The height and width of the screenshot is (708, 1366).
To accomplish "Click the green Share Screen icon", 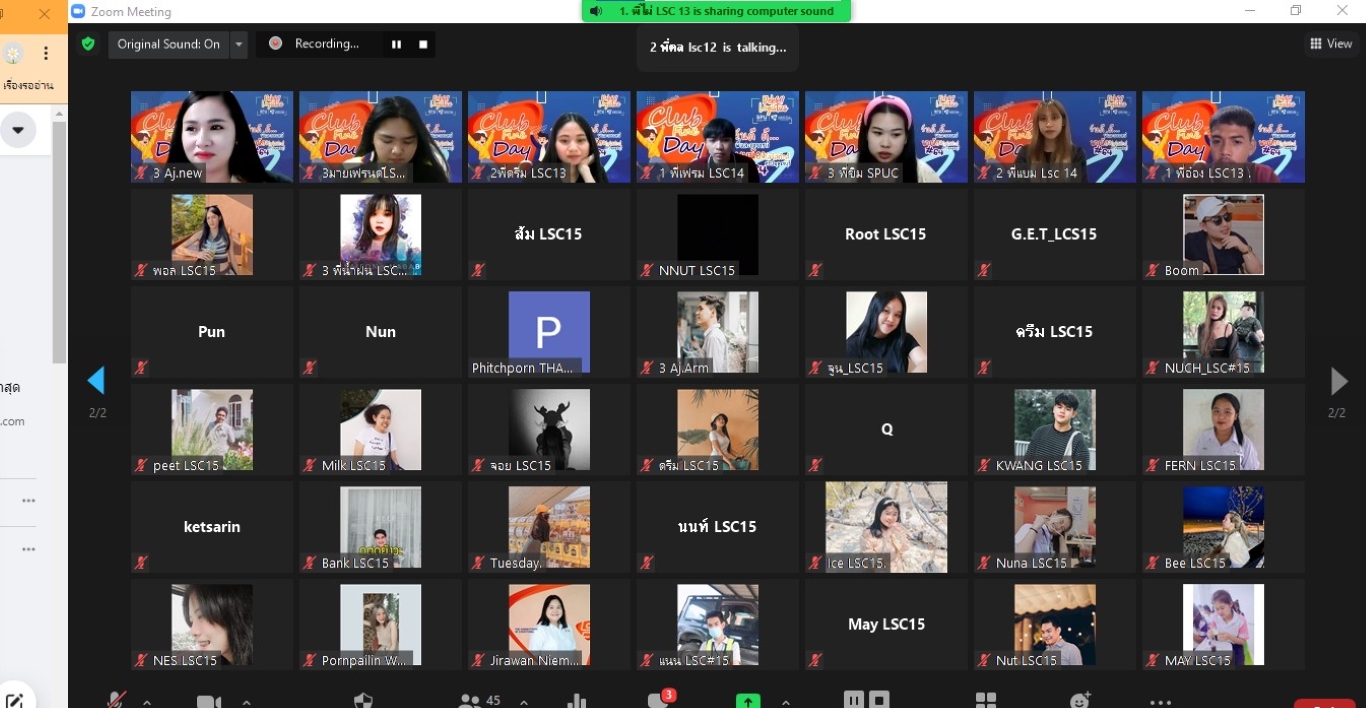I will 748,701.
